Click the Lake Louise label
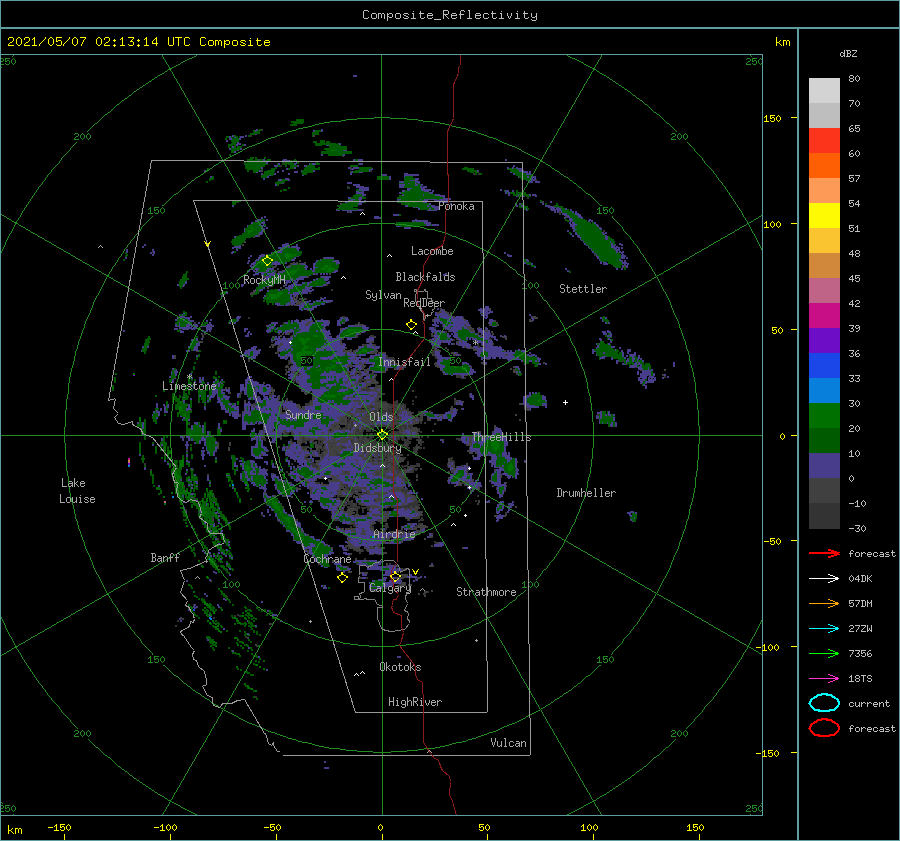The height and width of the screenshot is (841, 900). [x=77, y=491]
